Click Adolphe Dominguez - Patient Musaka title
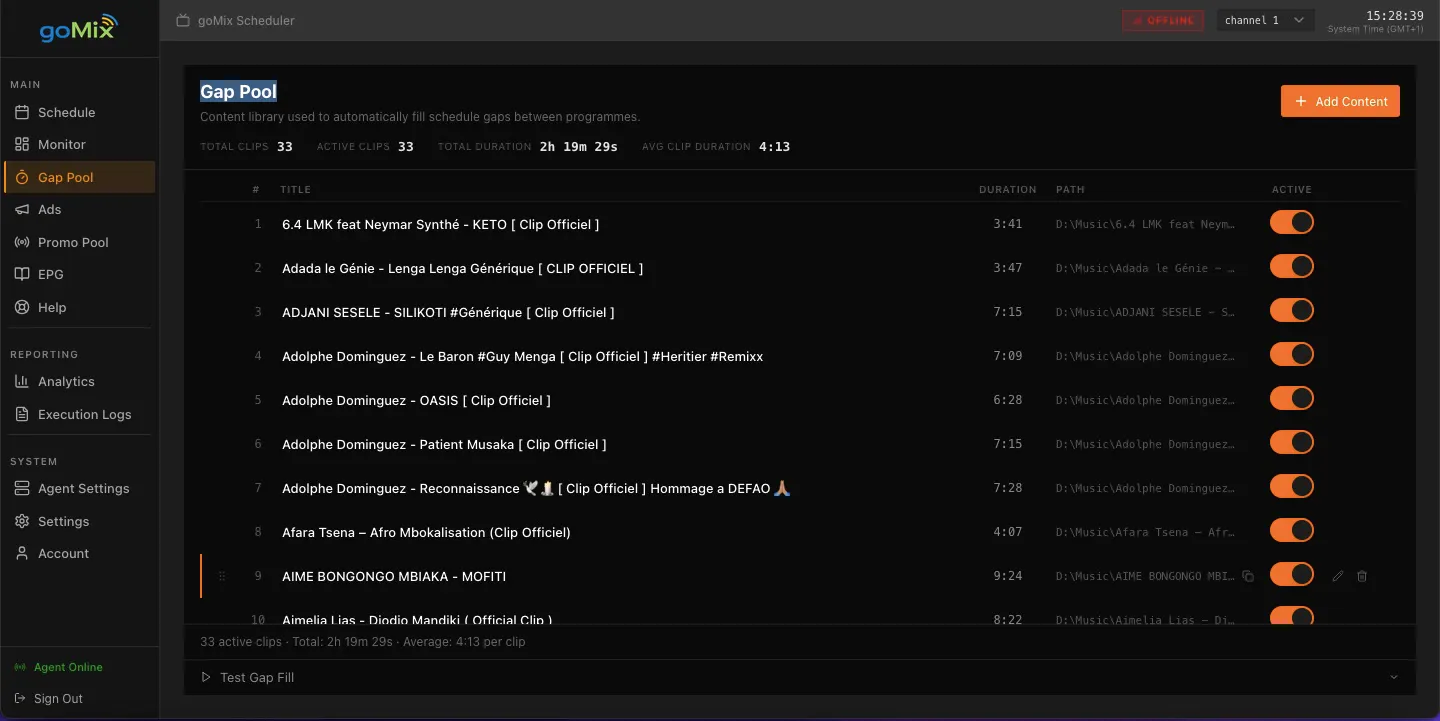 point(444,444)
